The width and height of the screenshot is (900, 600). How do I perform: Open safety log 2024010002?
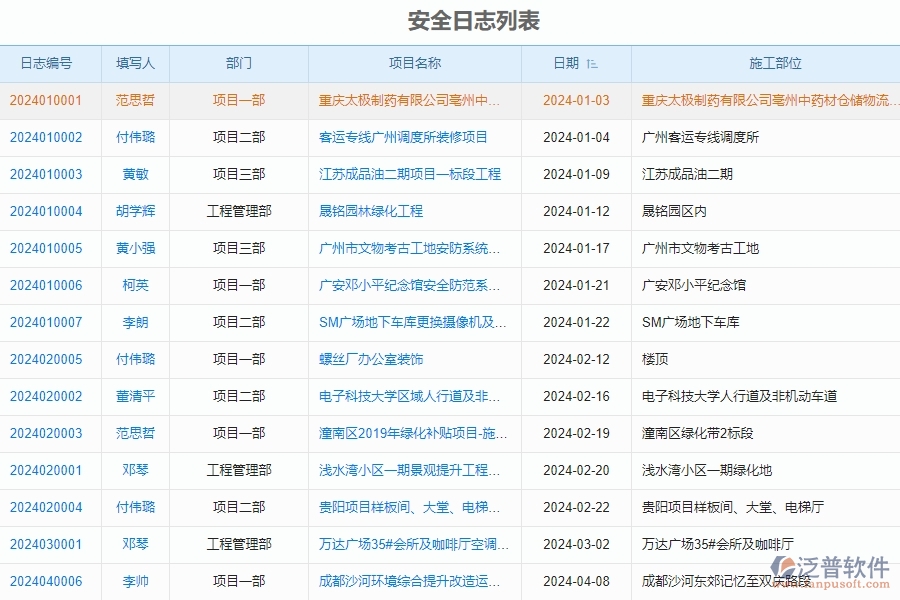pos(50,138)
